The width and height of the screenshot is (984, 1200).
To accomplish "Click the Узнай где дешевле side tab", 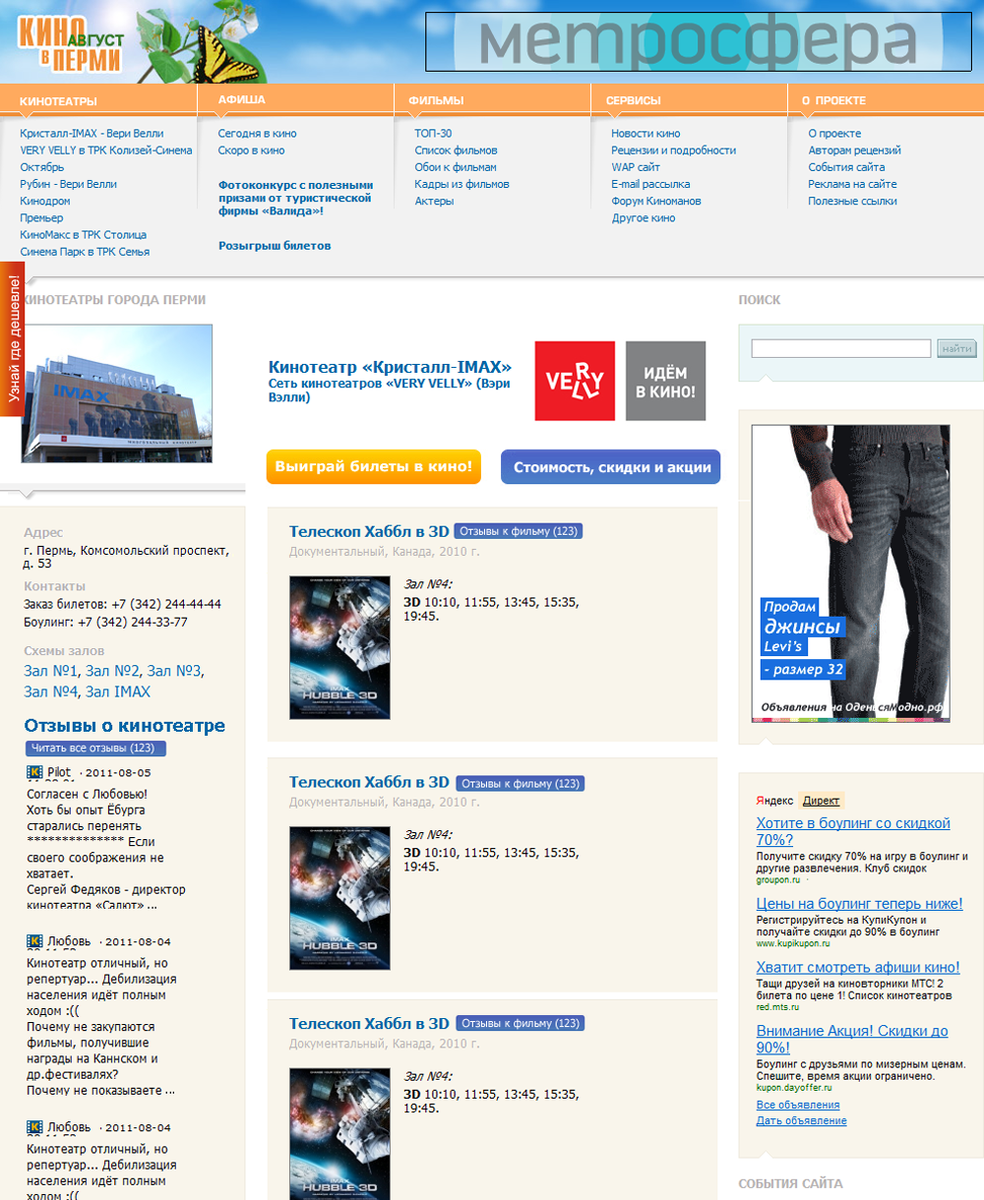I will [x=12, y=337].
